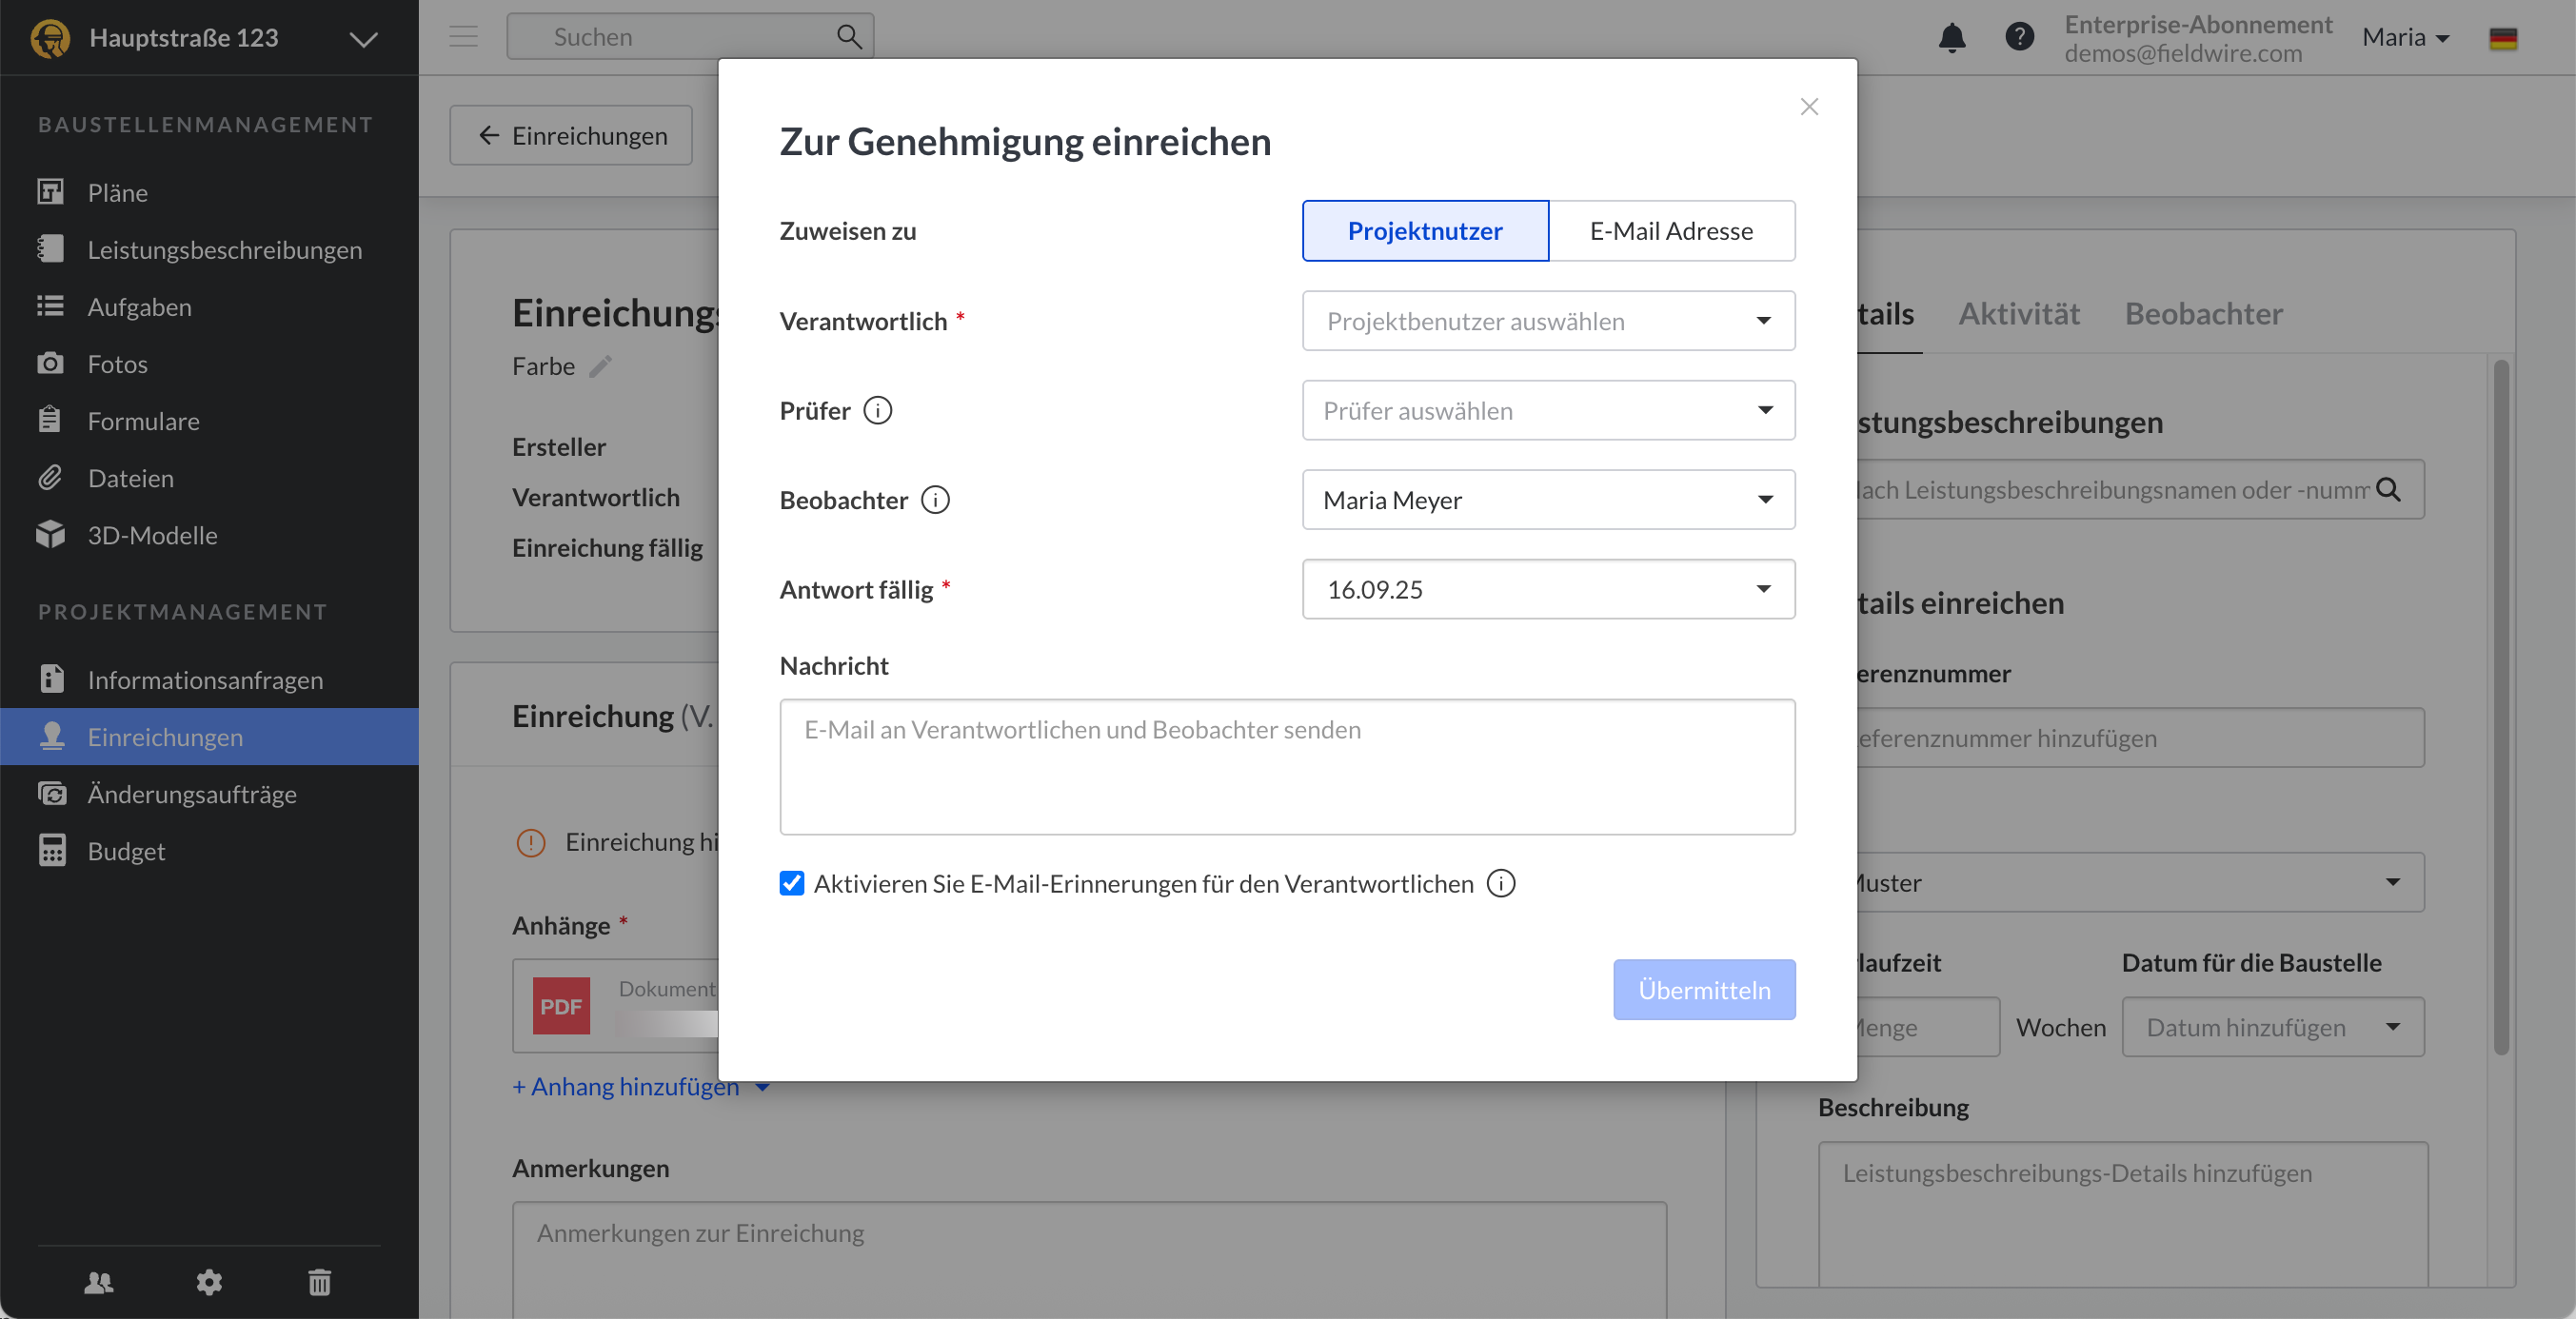The image size is (2576, 1319).
Task: Close the Zur Genehmigung einreichen dialog
Action: (x=1808, y=107)
